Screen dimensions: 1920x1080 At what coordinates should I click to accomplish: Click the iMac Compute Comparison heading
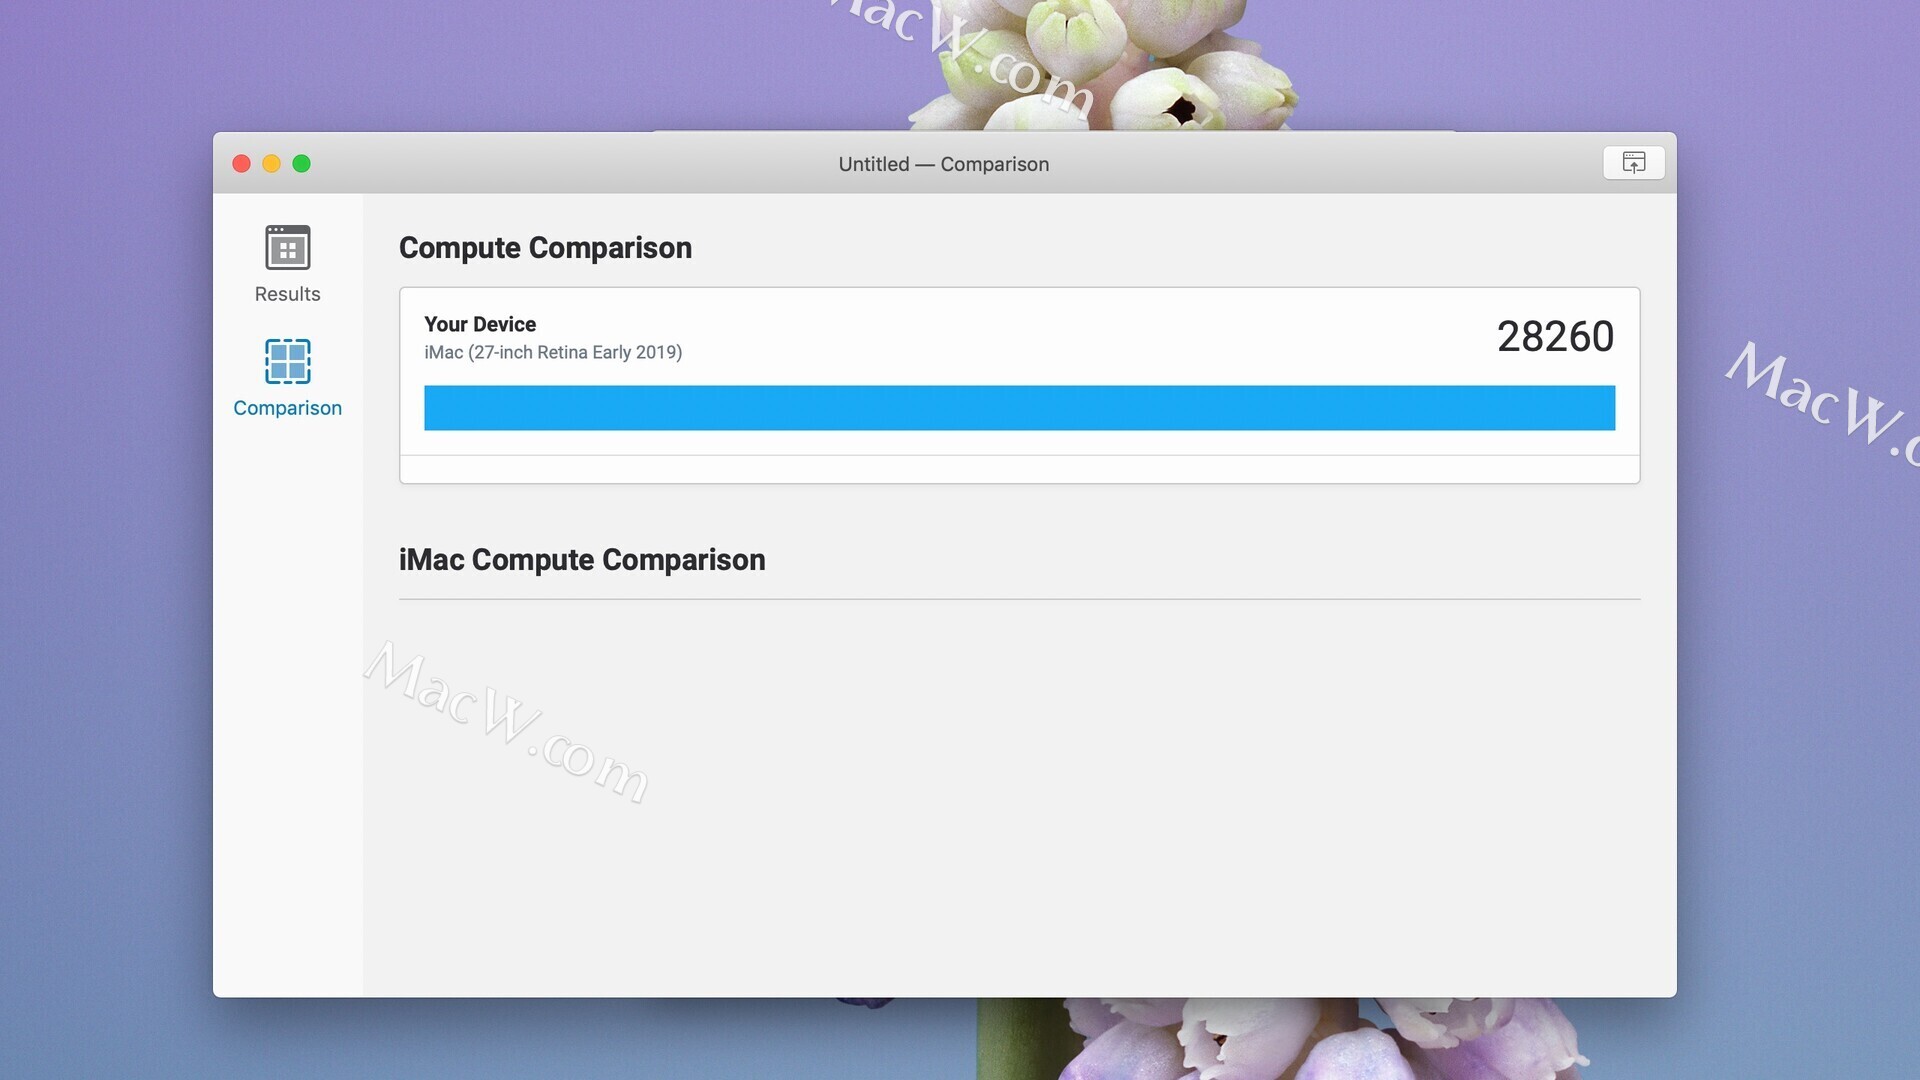[582, 560]
